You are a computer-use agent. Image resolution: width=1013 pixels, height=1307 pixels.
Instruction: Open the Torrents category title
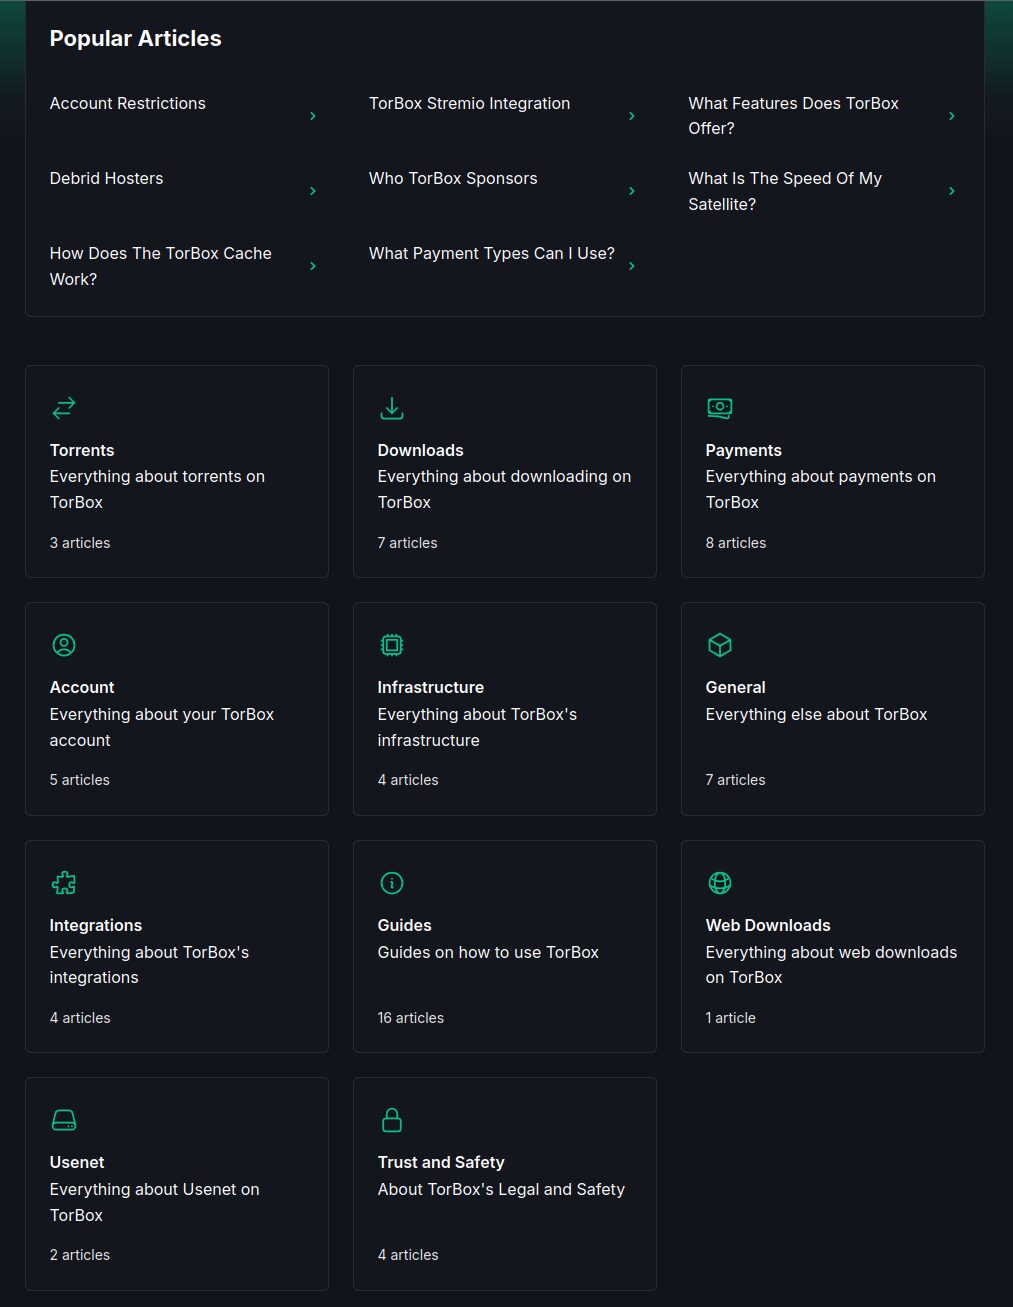[x=82, y=450]
